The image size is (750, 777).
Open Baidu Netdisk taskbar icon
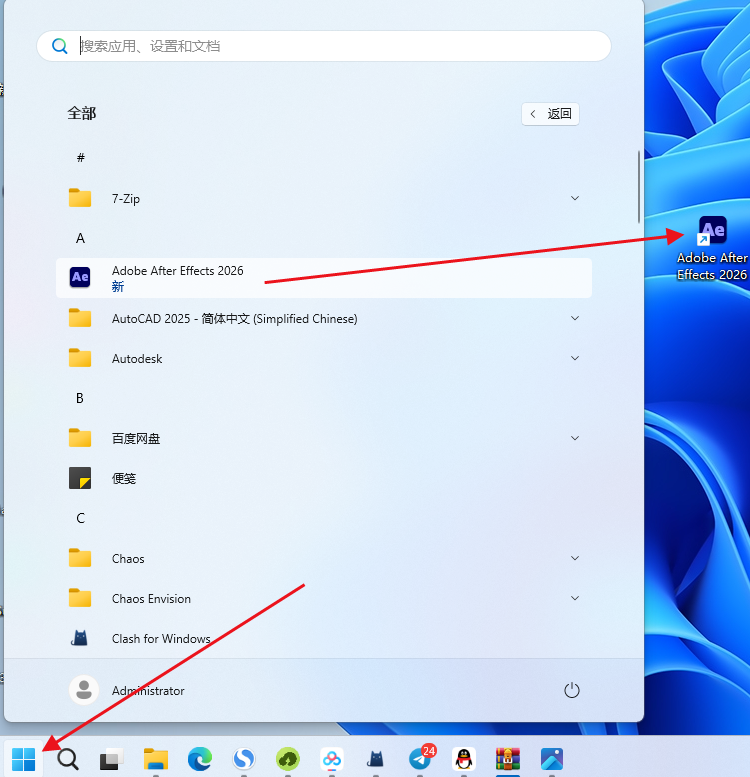(332, 759)
